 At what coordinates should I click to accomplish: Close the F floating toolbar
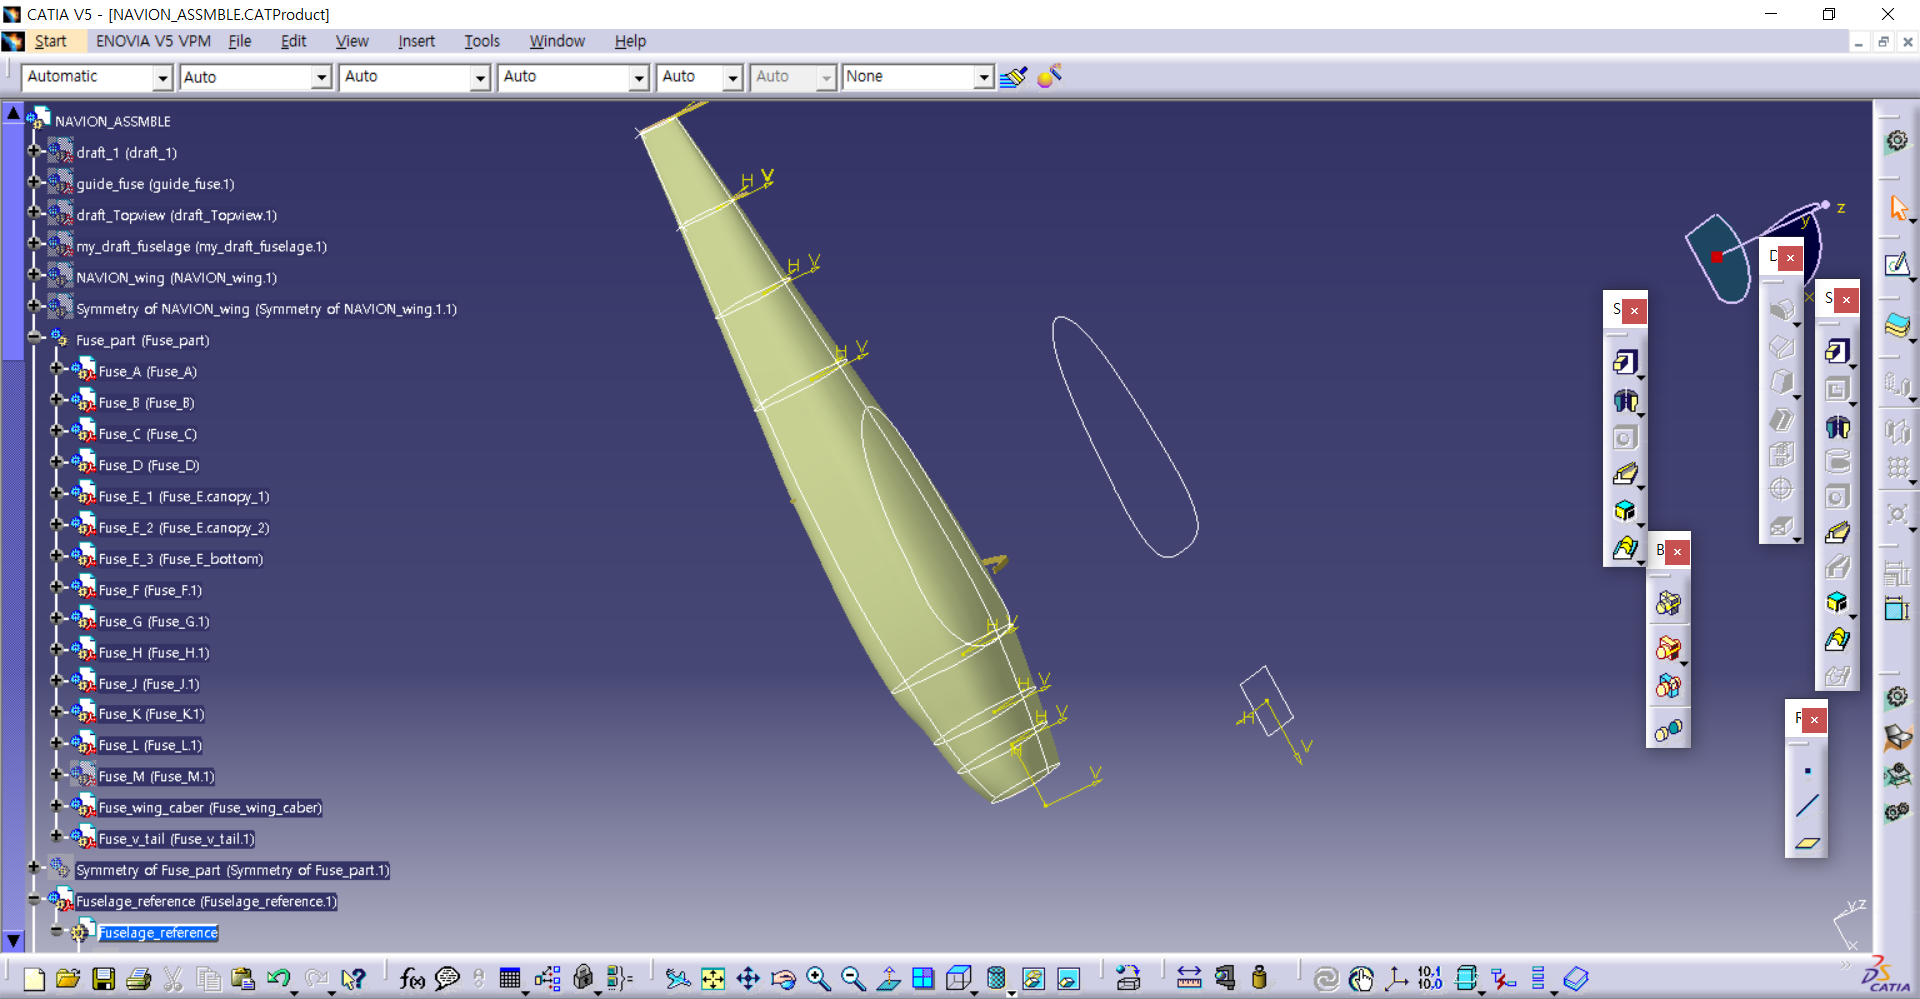click(1814, 719)
